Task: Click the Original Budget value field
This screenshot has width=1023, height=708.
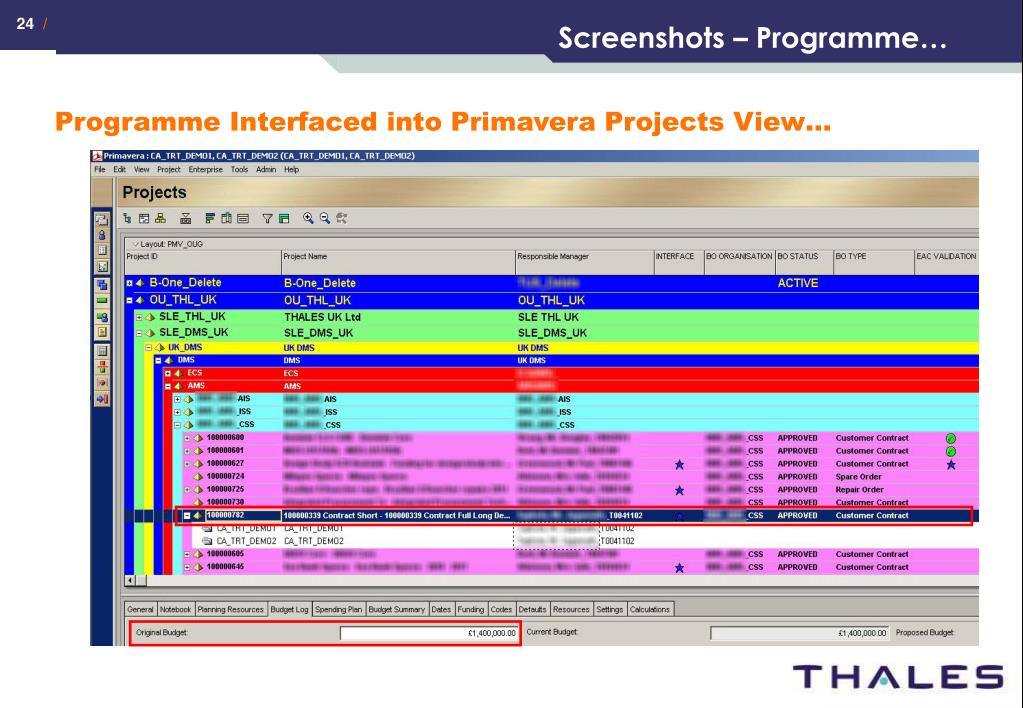Action: click(429, 633)
